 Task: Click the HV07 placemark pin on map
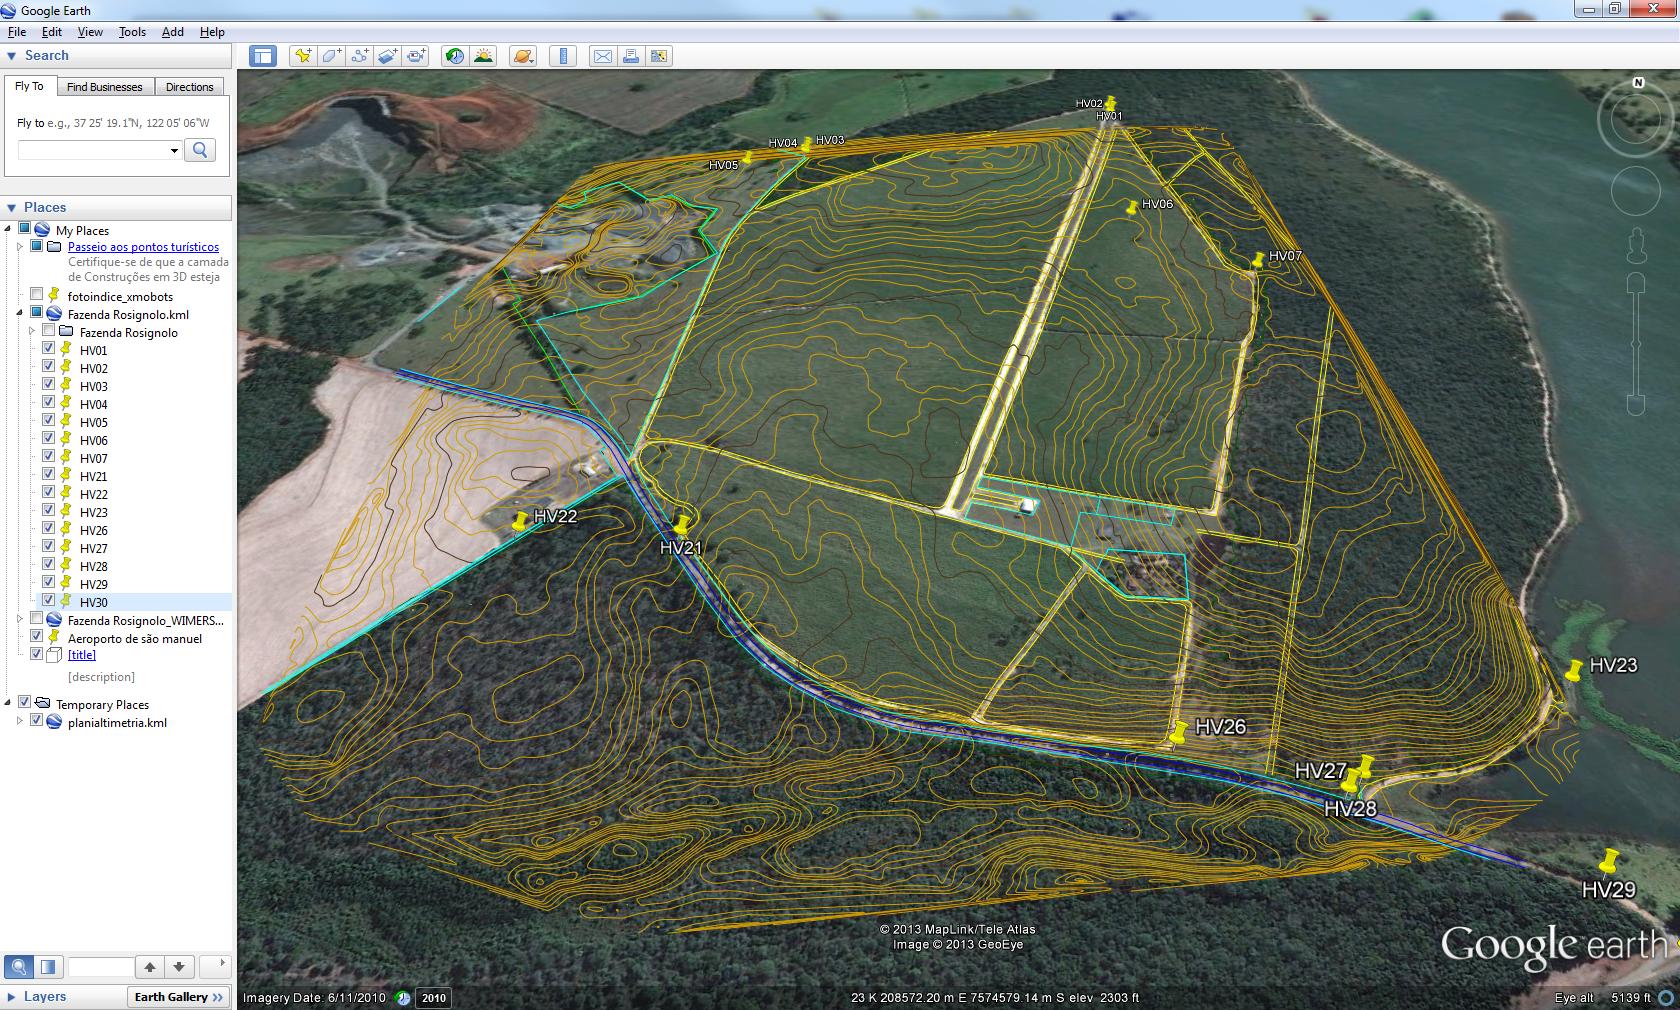[1258, 259]
